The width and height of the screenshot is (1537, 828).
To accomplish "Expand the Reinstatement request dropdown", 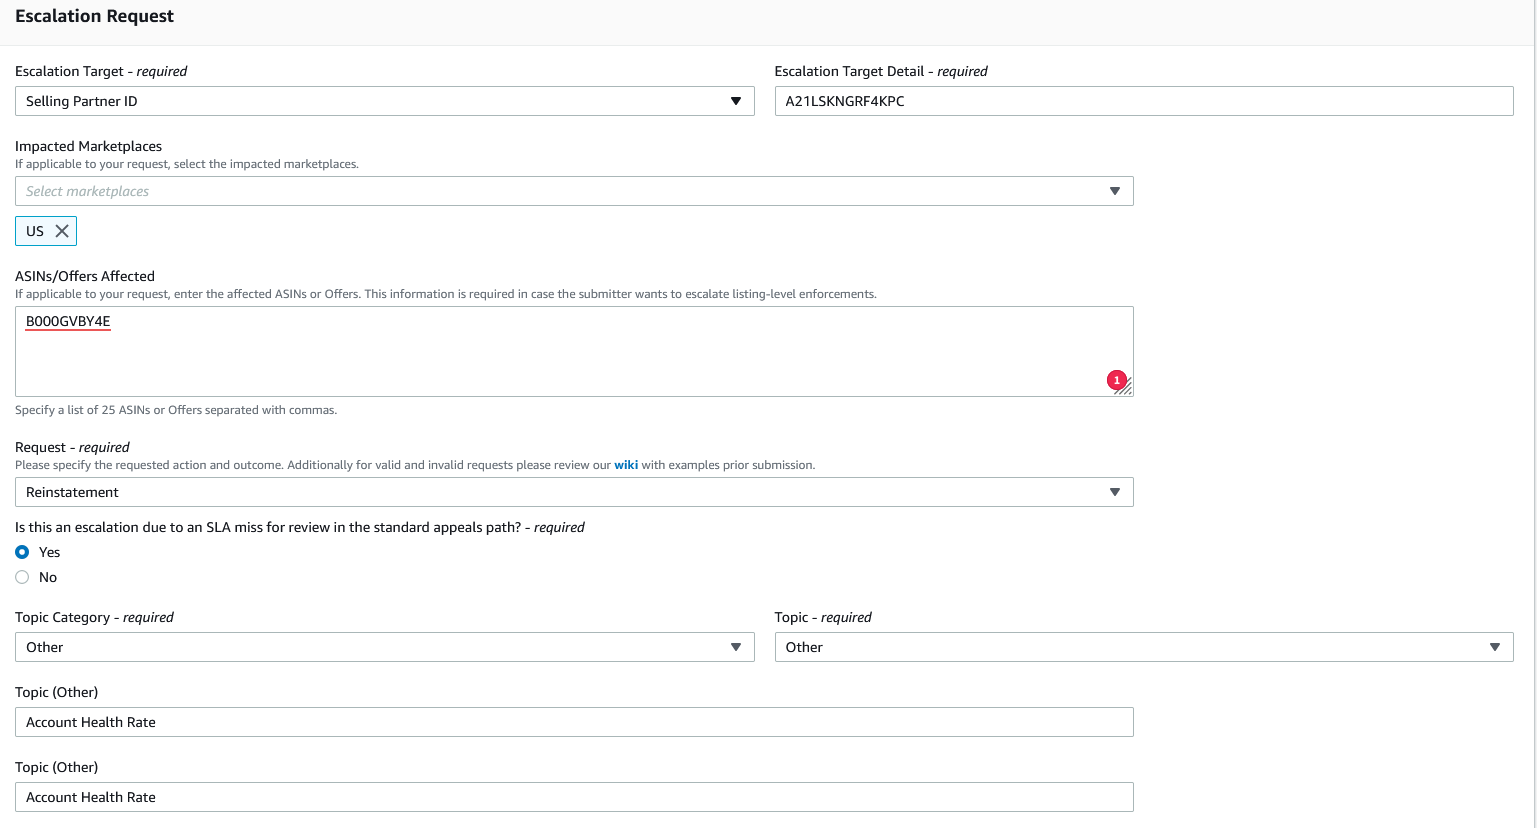I will [560, 492].
